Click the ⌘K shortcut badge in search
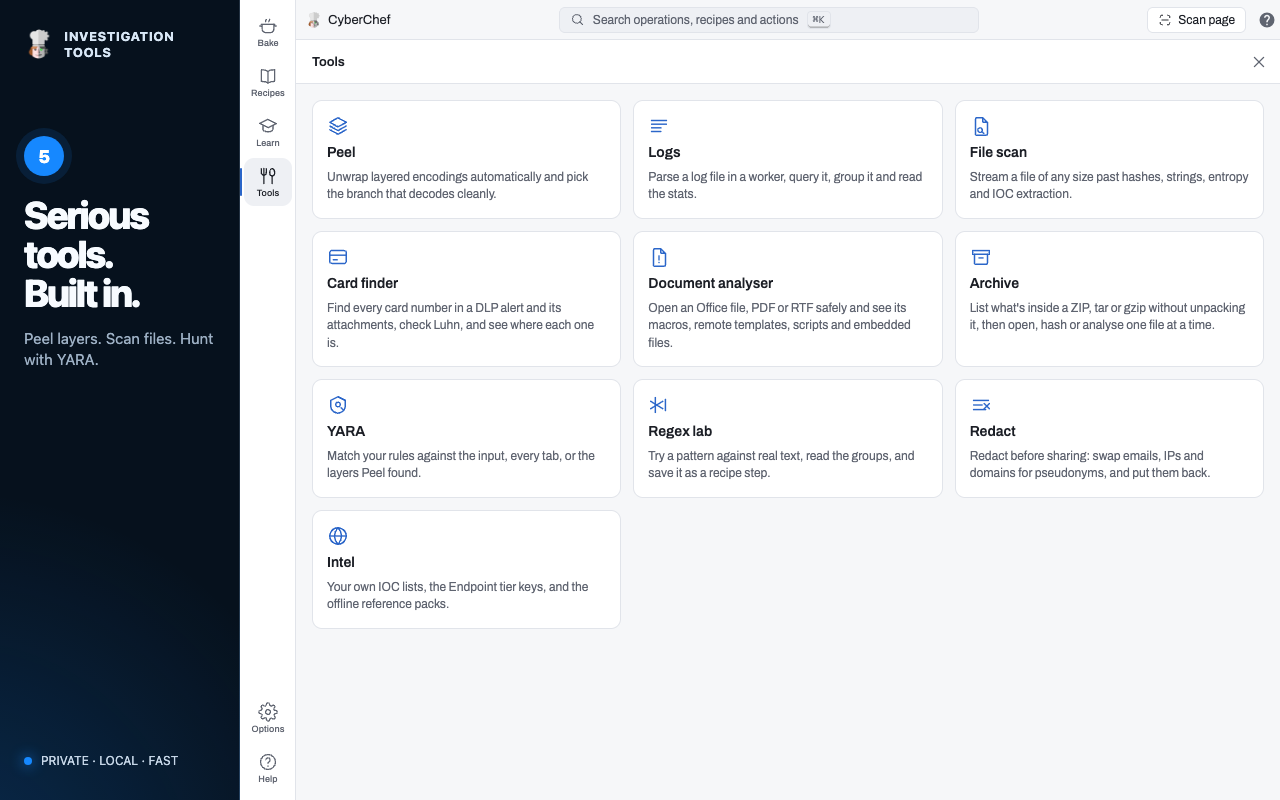The width and height of the screenshot is (1280, 800). click(819, 20)
